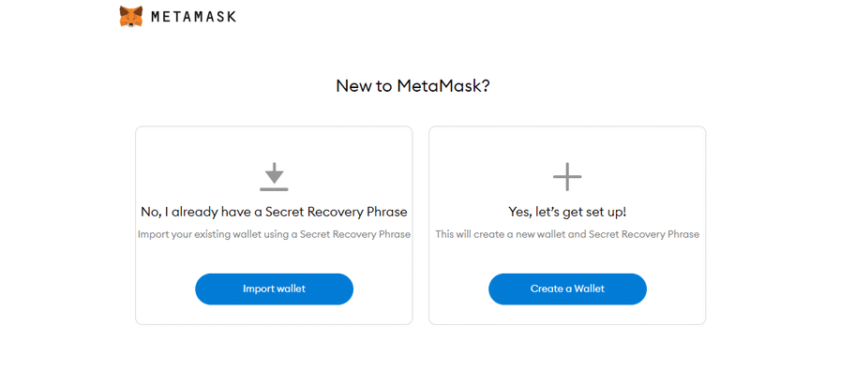Click the 'New to MetaMask?' heading

pyautogui.click(x=413, y=86)
